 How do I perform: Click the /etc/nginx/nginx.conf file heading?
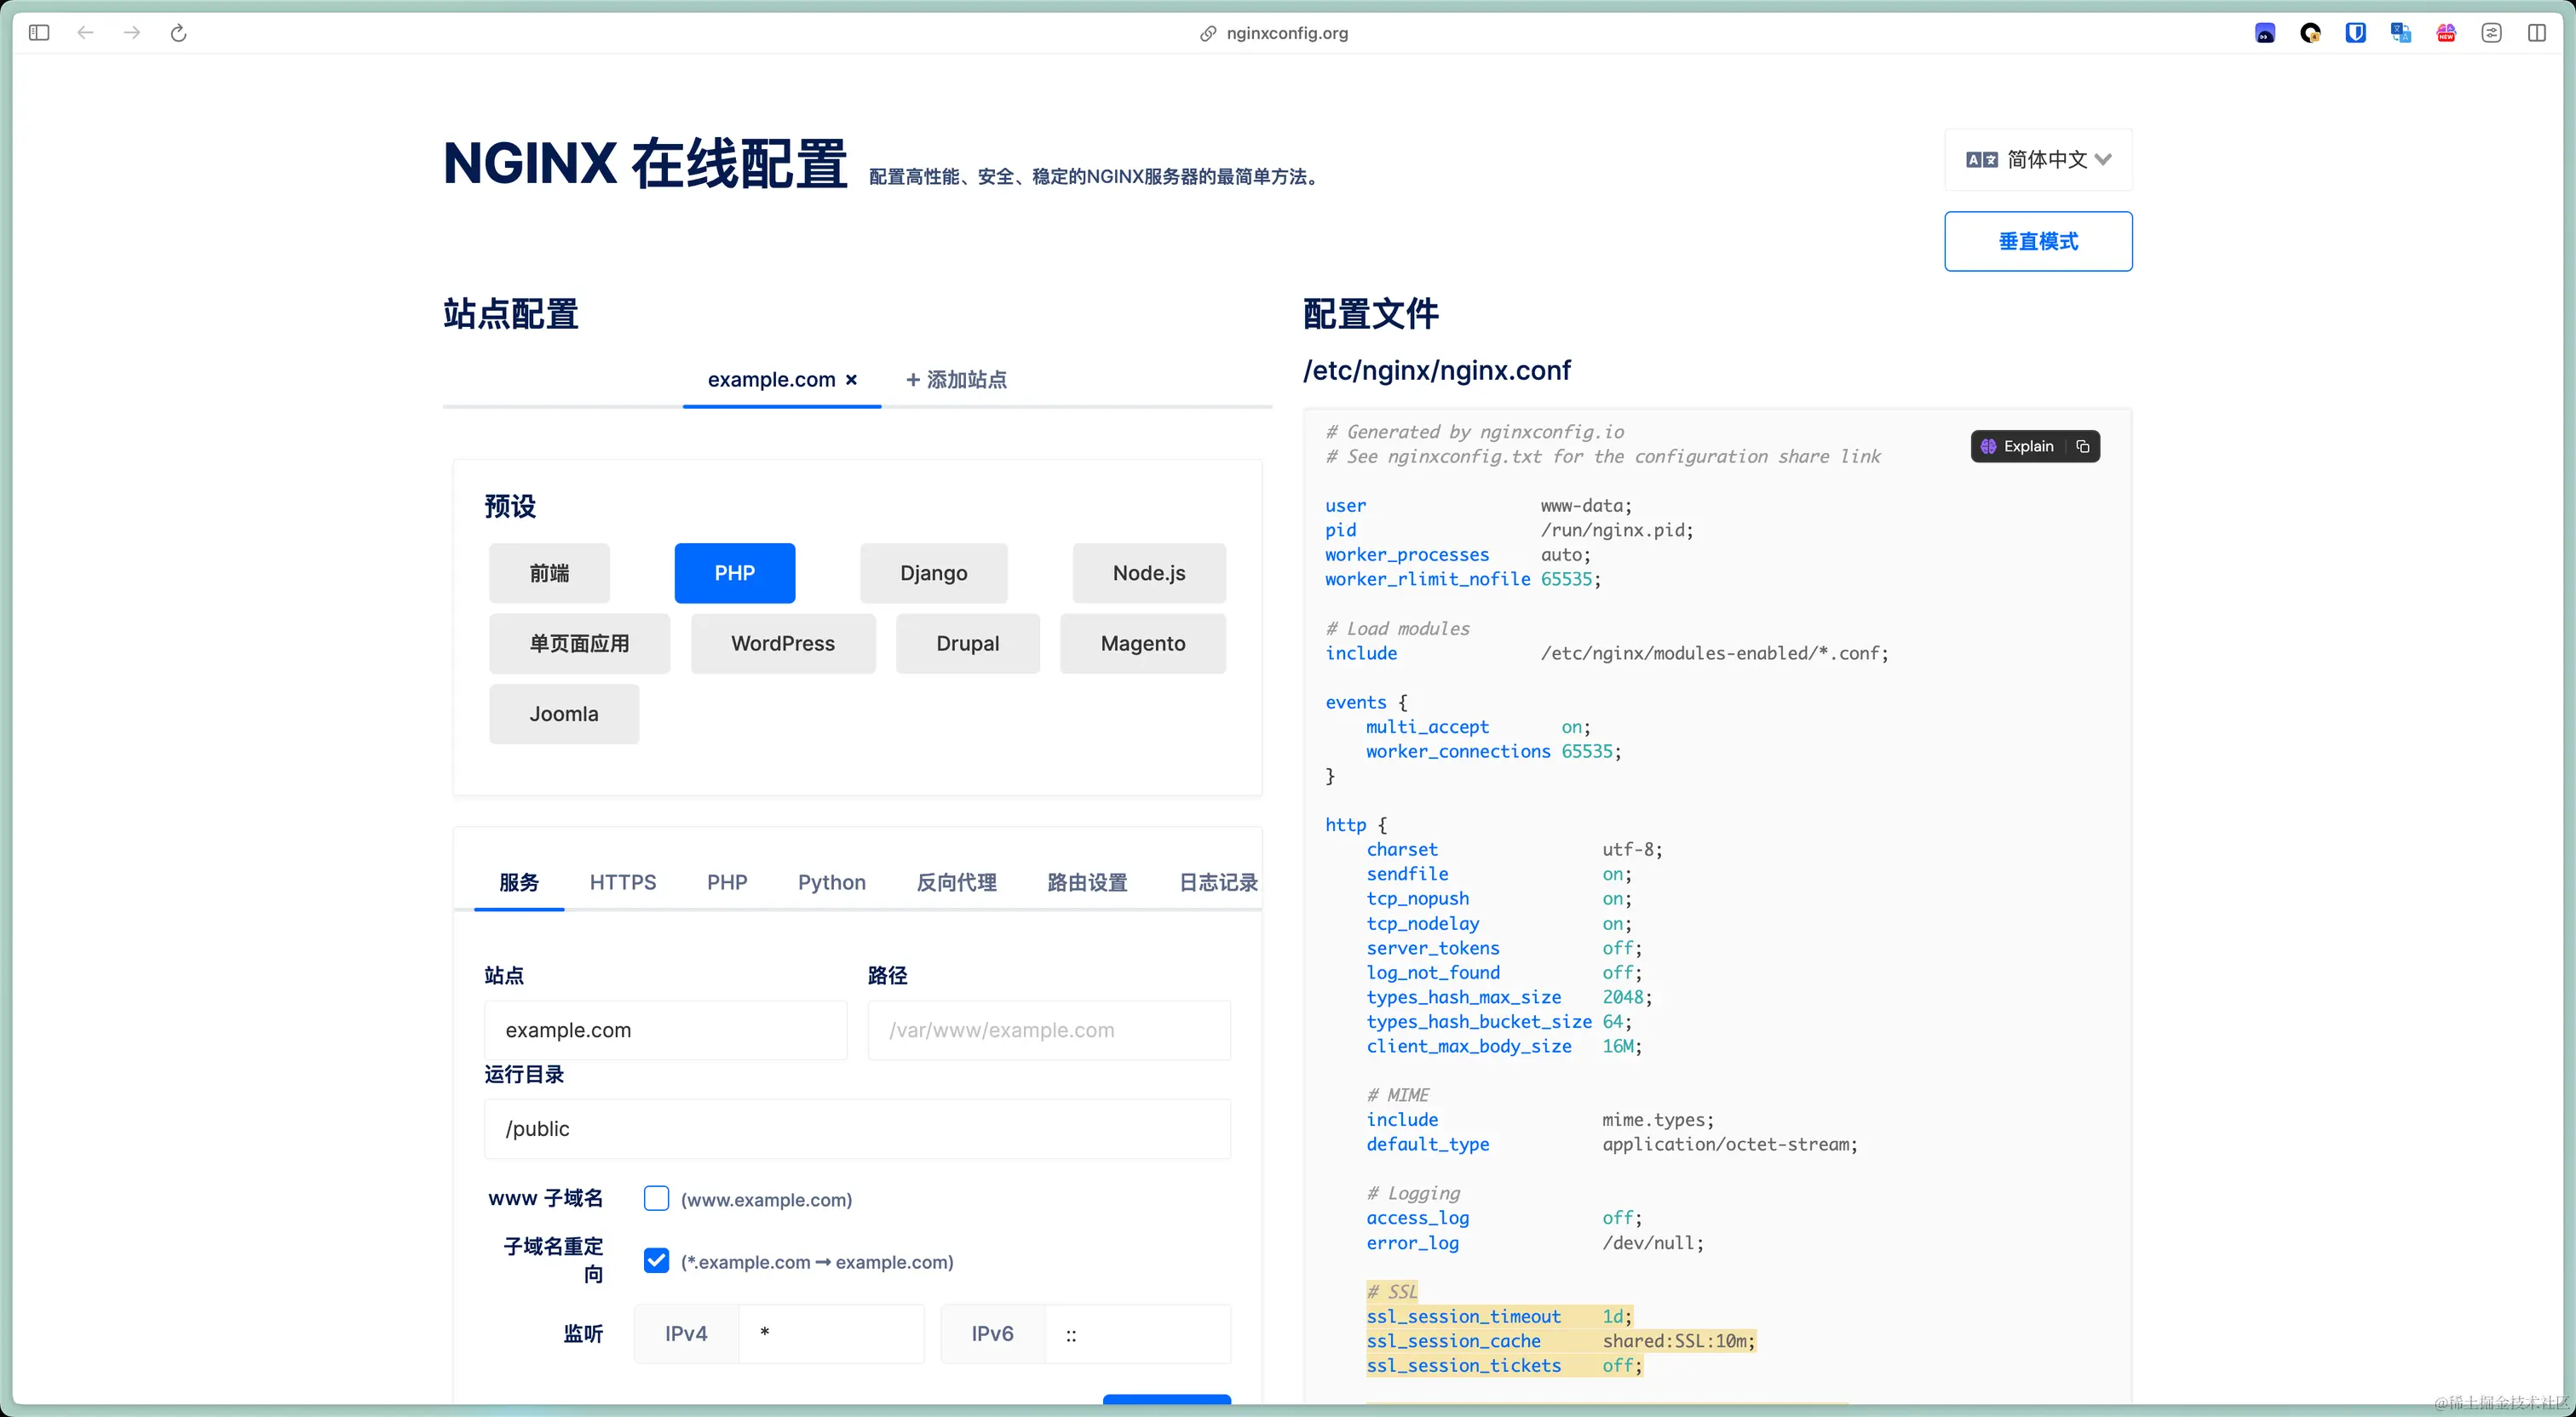pyautogui.click(x=1437, y=370)
